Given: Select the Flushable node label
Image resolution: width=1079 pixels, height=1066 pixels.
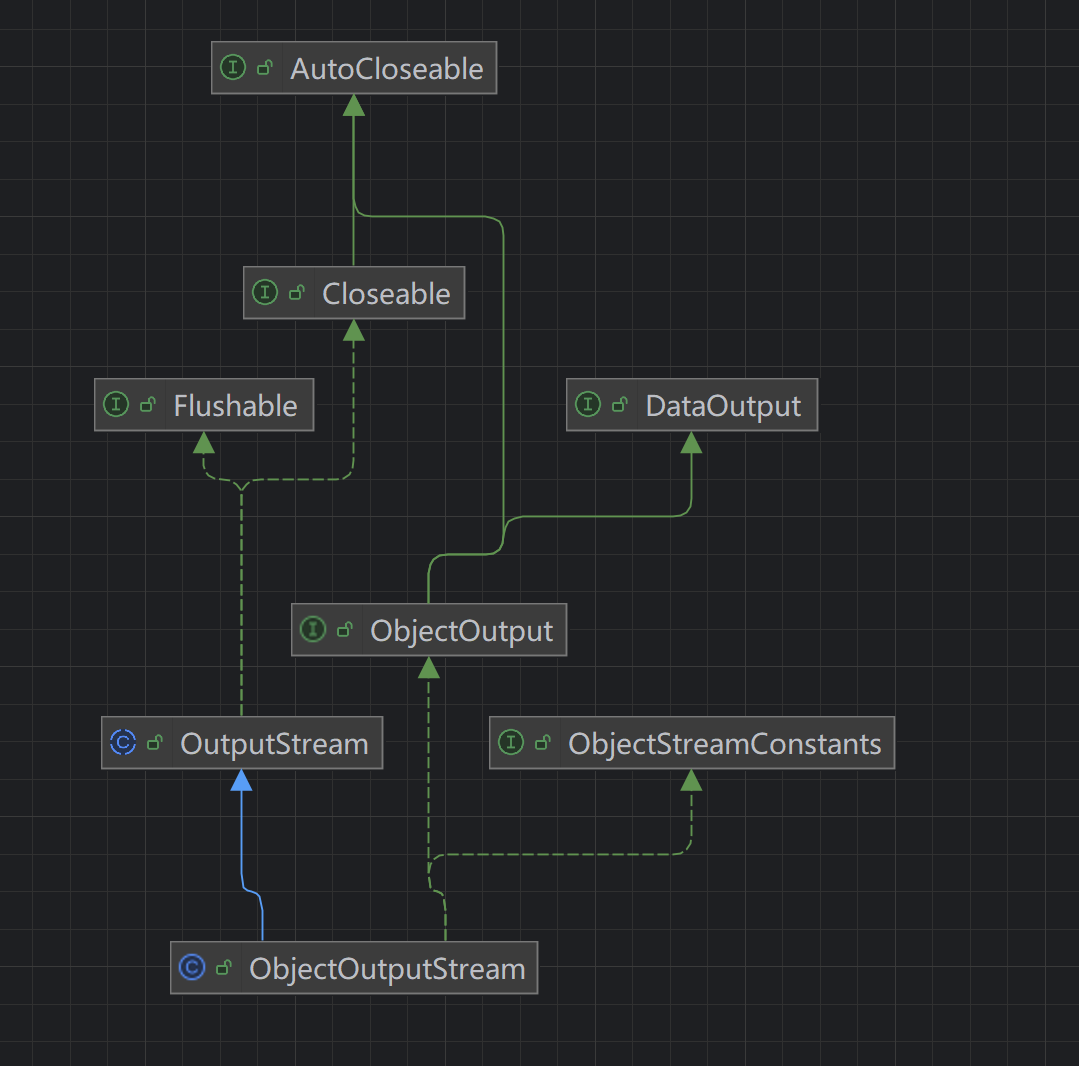Looking at the screenshot, I should click(x=236, y=405).
